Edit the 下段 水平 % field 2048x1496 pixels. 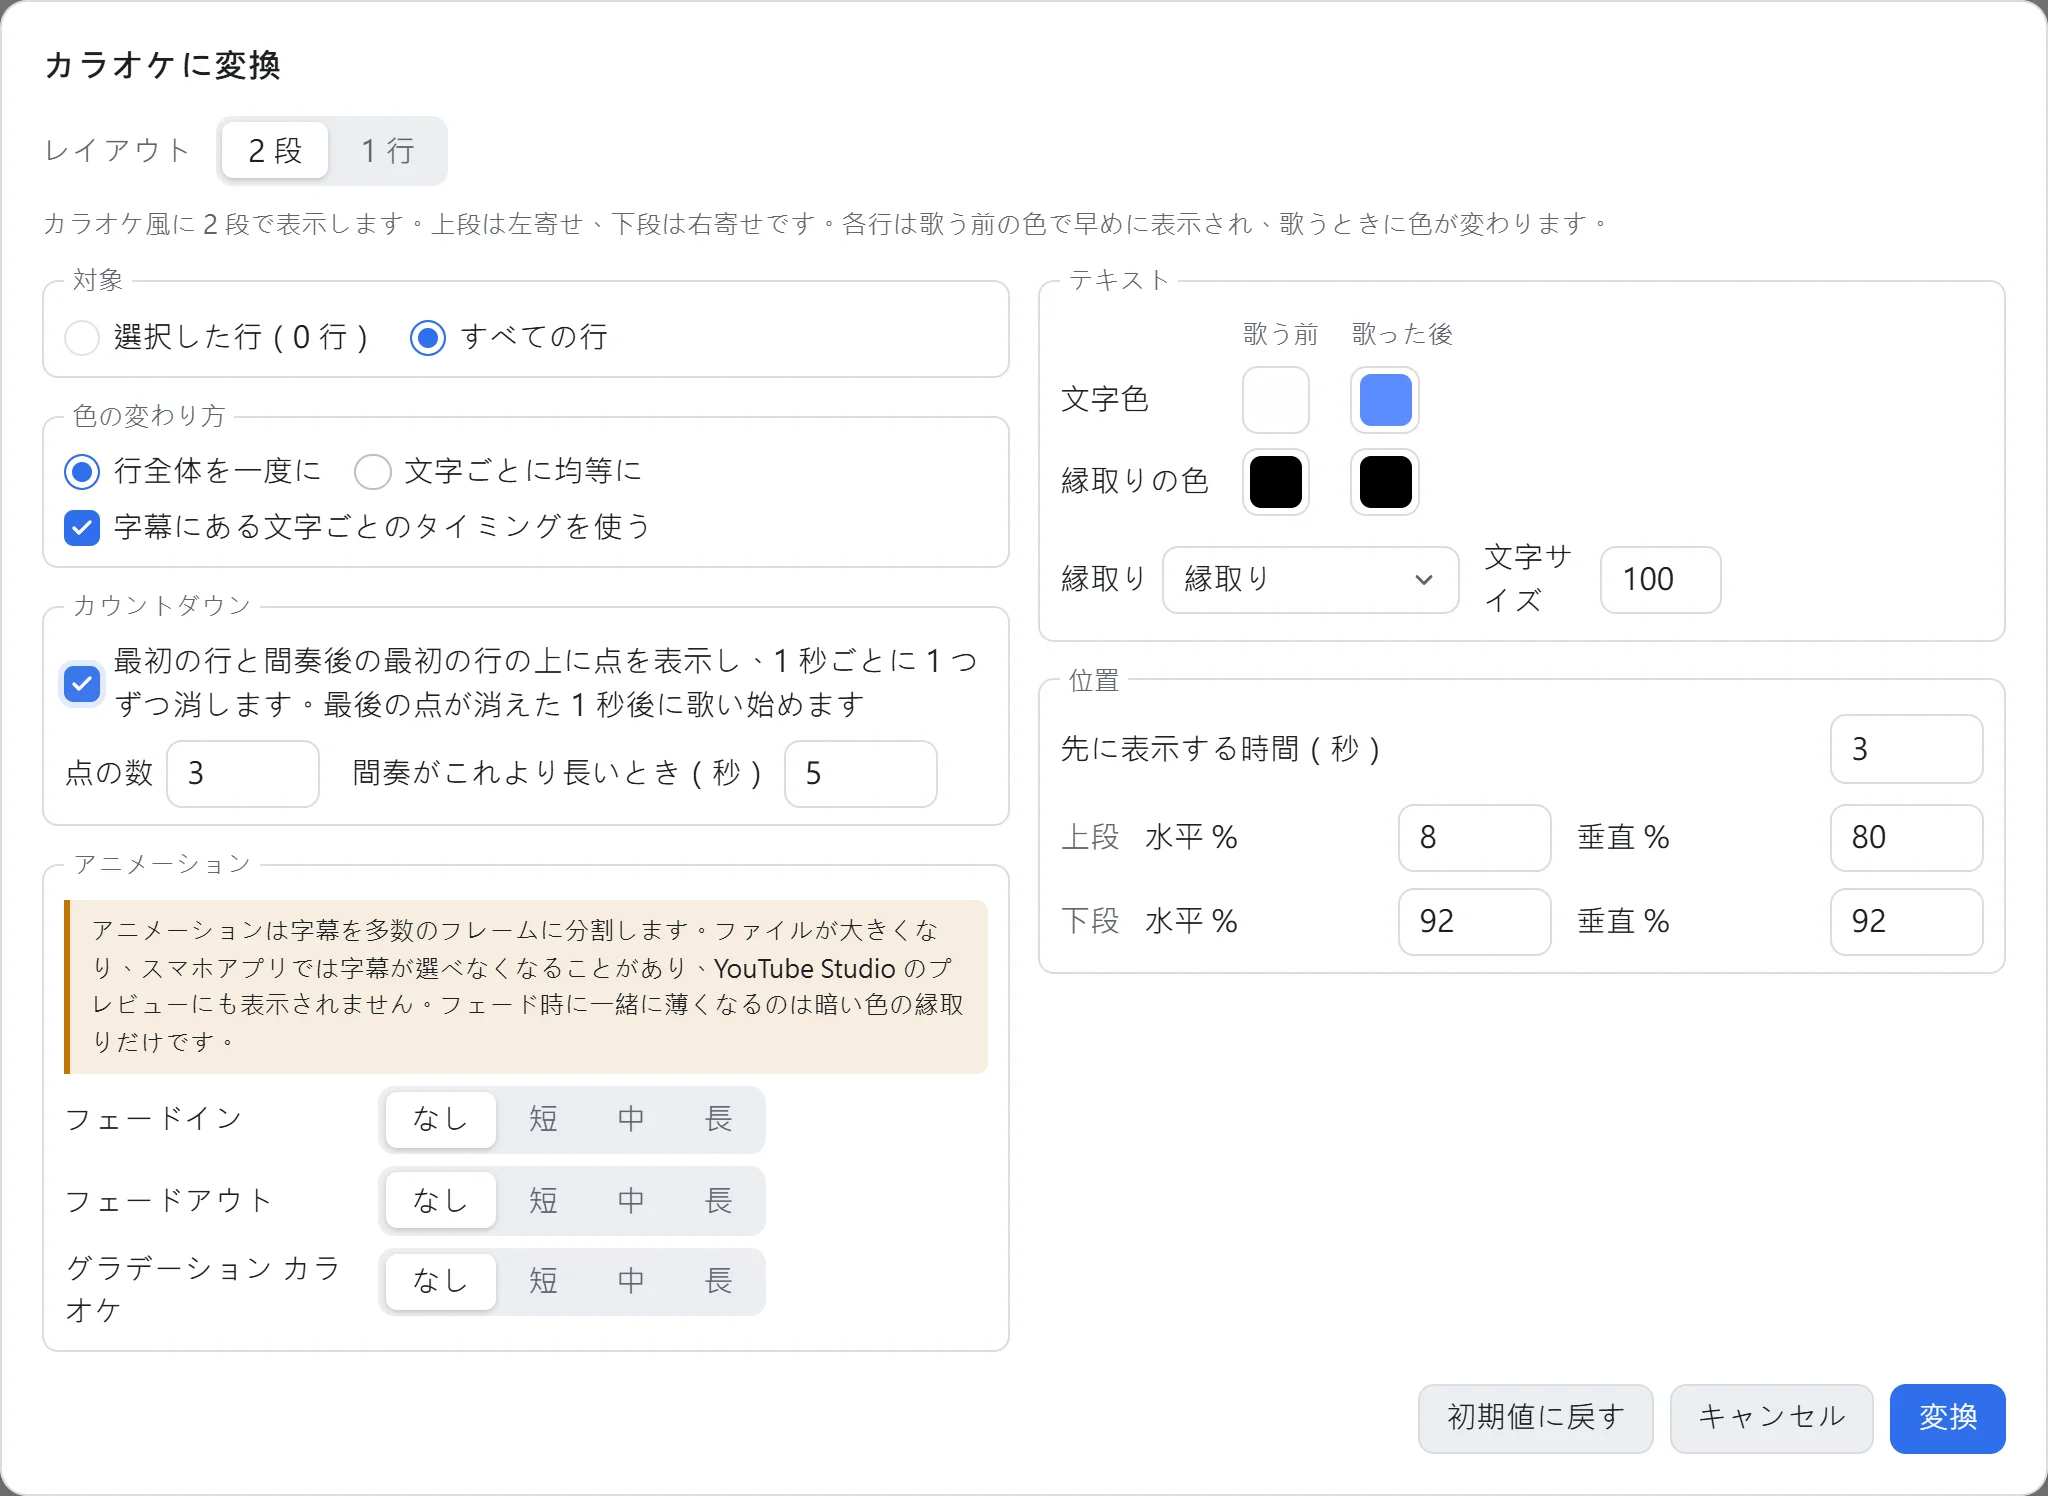[1474, 922]
